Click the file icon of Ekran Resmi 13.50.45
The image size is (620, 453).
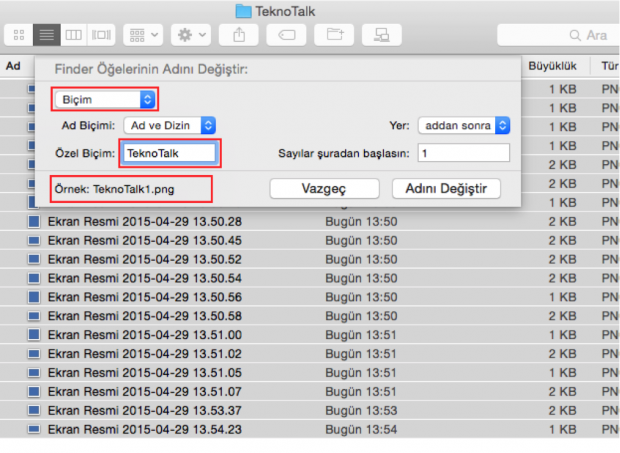34,241
